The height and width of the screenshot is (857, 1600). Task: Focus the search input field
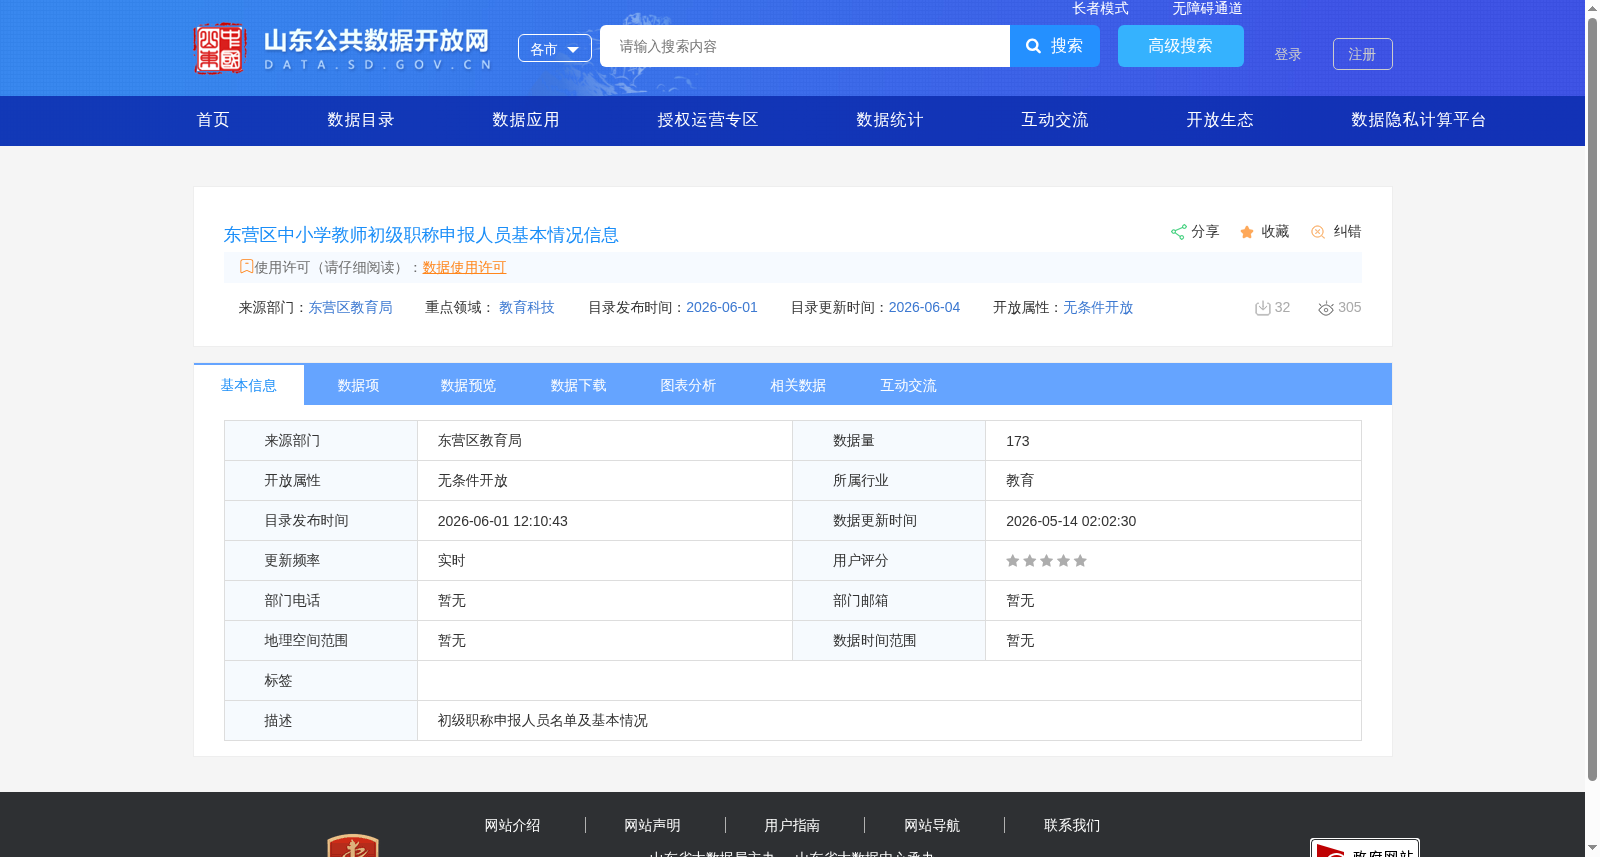pyautogui.click(x=805, y=46)
